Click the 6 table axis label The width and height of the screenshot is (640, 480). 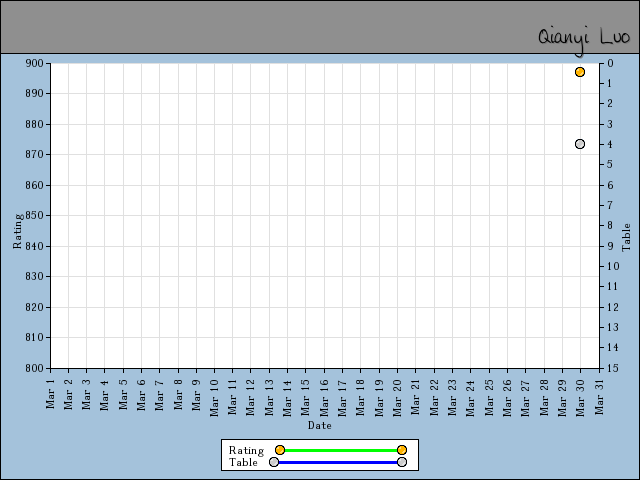tap(610, 185)
